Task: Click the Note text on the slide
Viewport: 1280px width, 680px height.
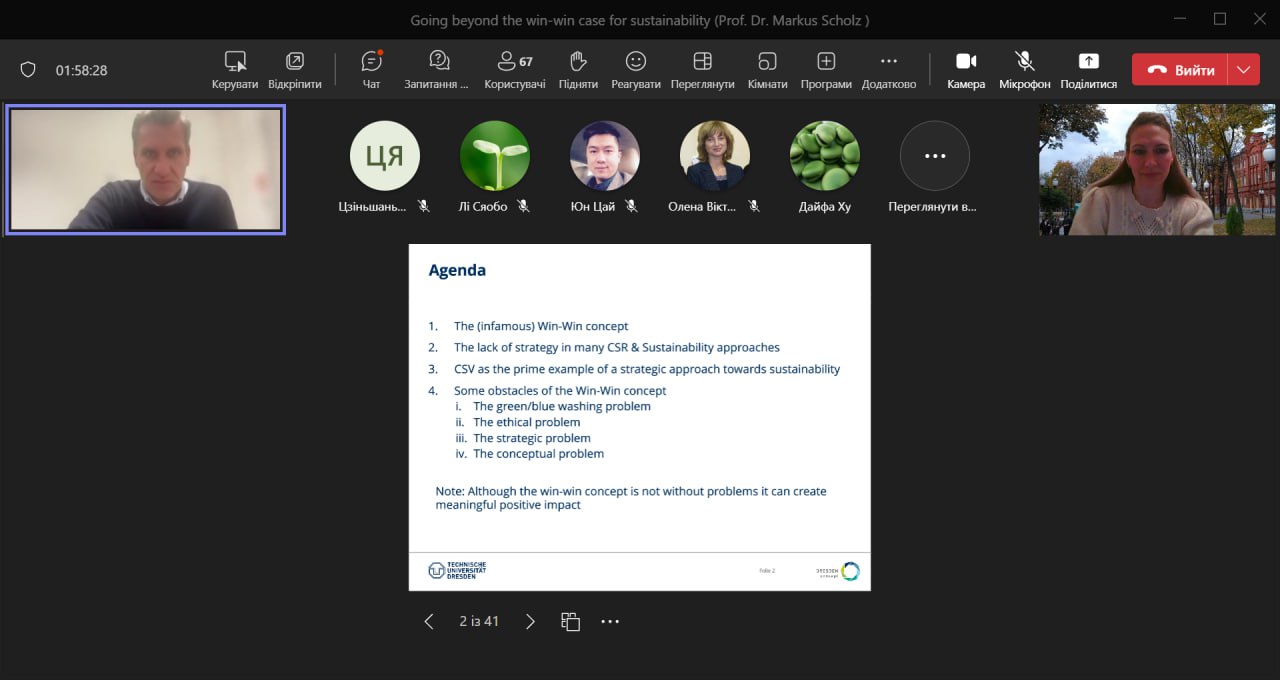Action: pos(631,498)
